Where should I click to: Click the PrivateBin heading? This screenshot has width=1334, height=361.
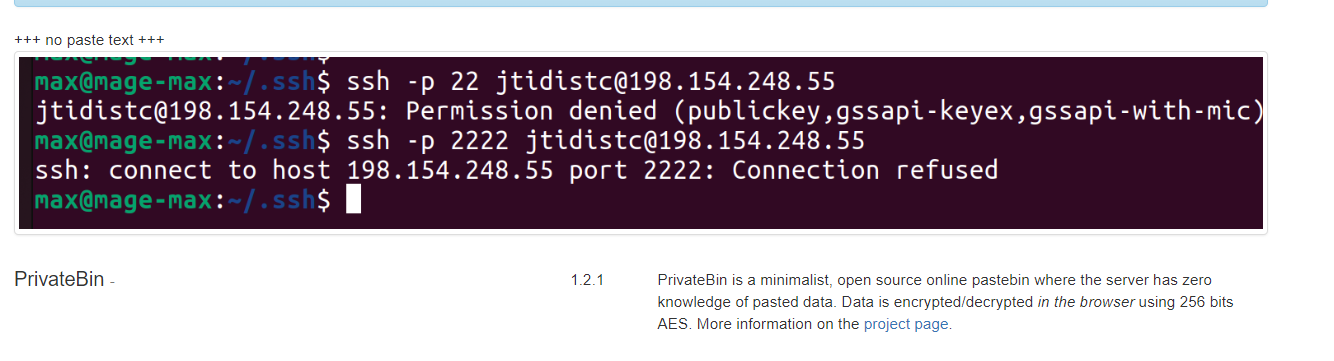tap(59, 280)
